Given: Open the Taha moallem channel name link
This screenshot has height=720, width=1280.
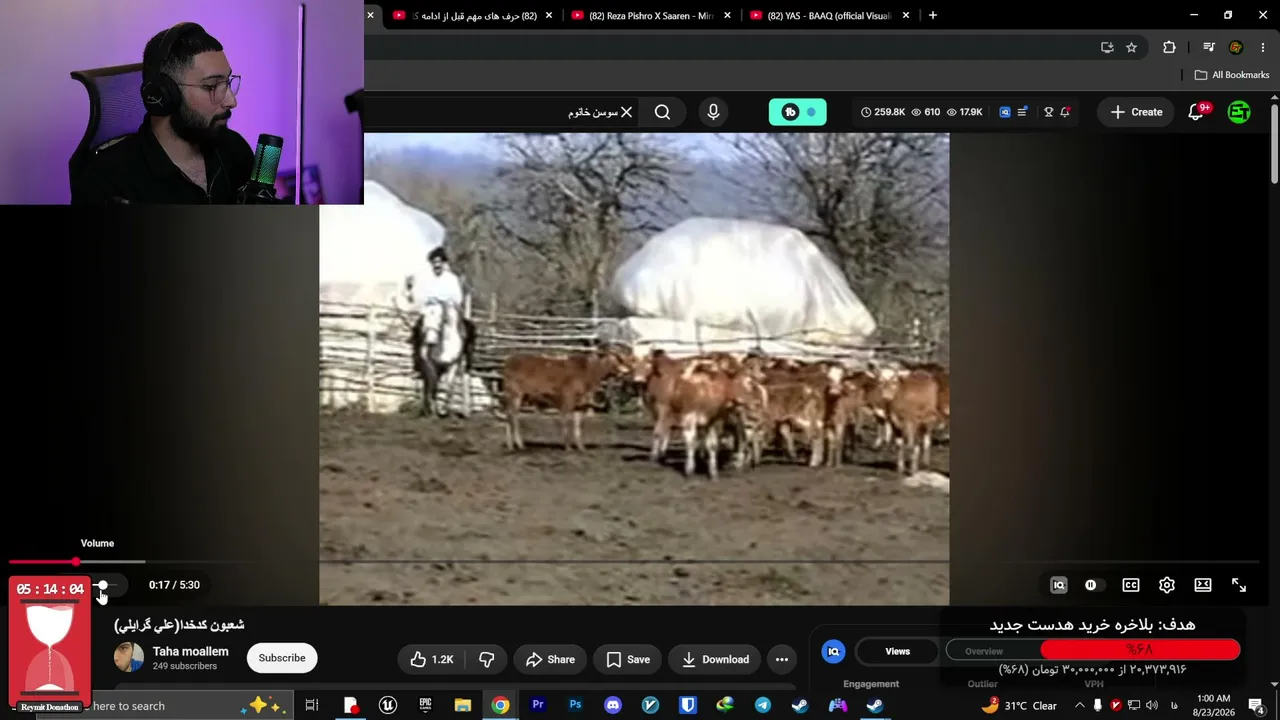Looking at the screenshot, I should (x=190, y=651).
